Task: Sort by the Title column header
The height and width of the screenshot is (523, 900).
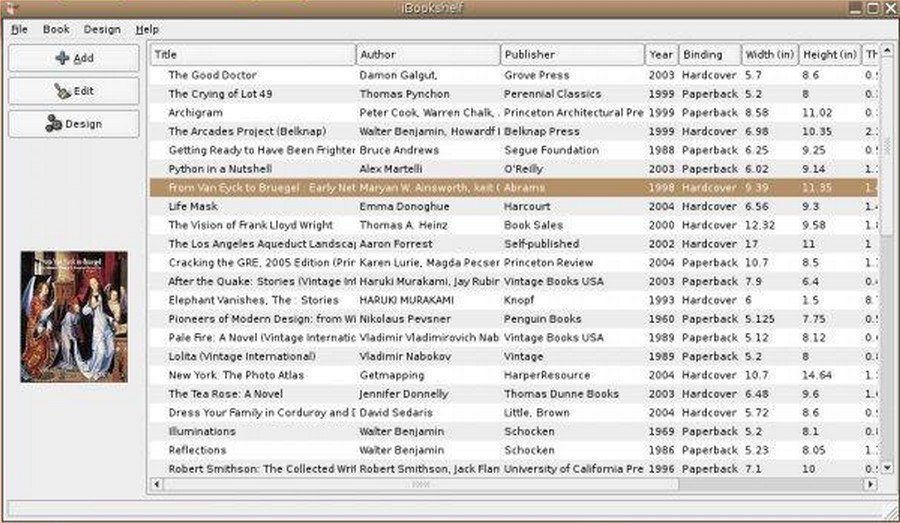Action: tap(253, 55)
